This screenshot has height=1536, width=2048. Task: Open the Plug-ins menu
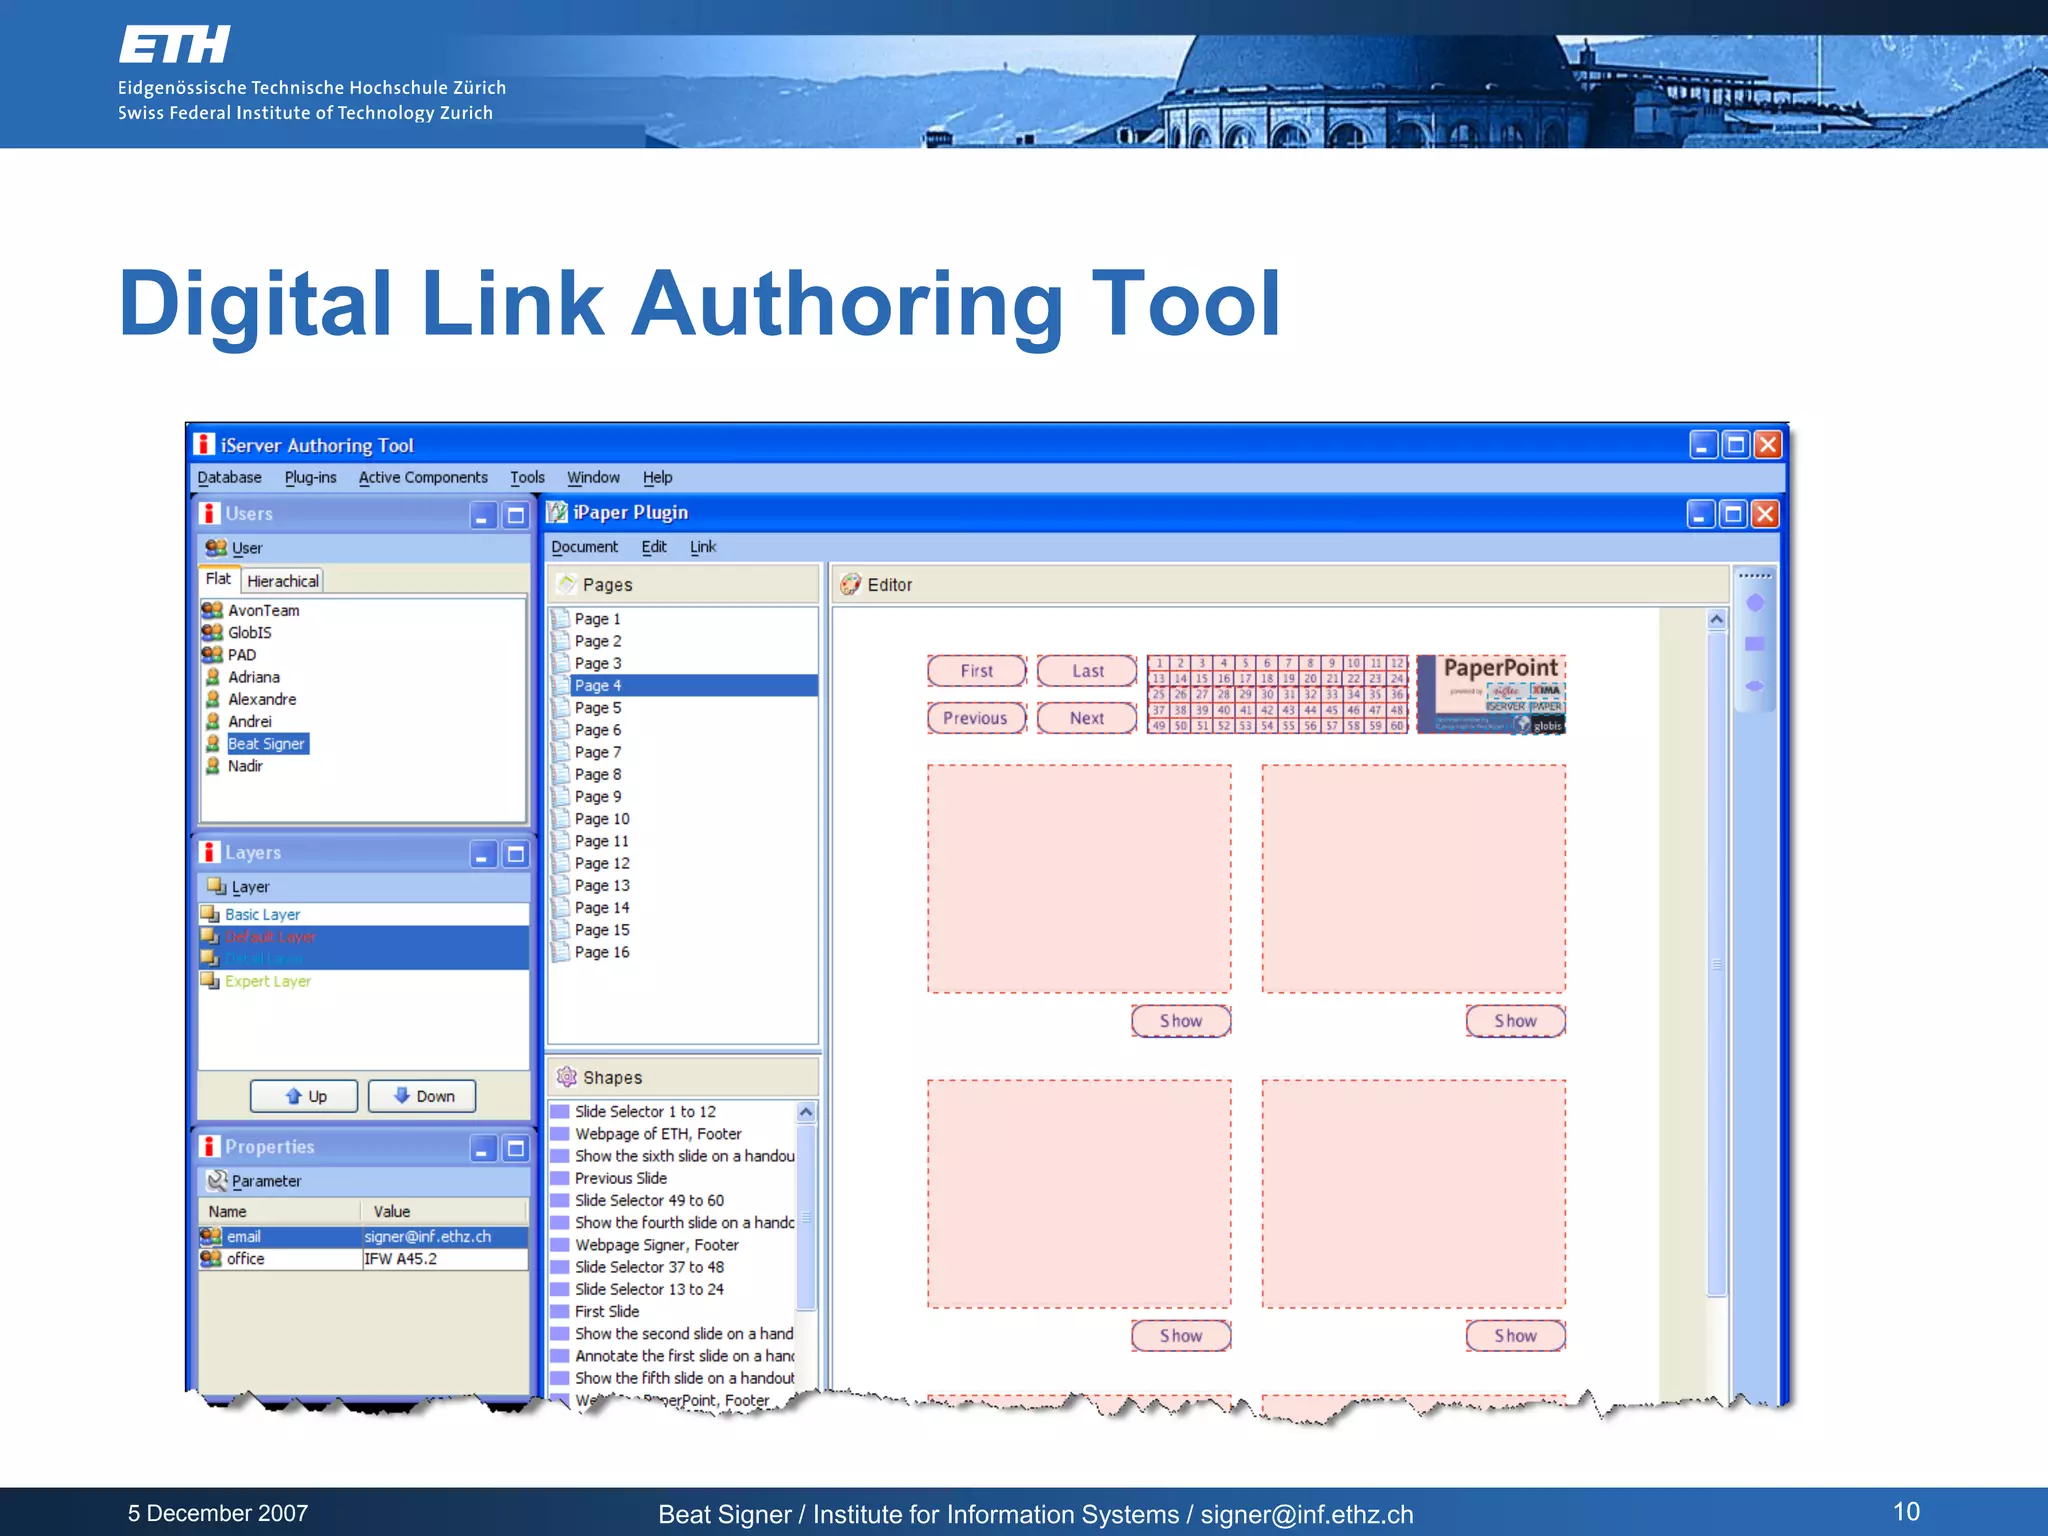(310, 478)
